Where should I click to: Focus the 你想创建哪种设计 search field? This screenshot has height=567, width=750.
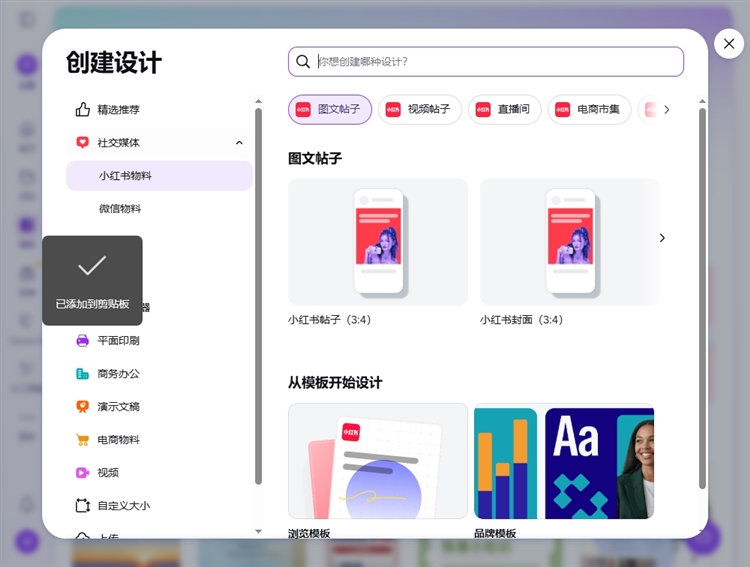point(485,61)
